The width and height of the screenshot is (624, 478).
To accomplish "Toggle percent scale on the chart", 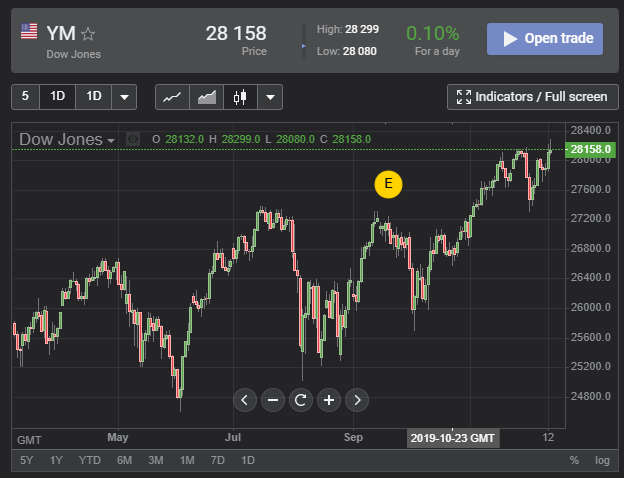I will click(574, 460).
